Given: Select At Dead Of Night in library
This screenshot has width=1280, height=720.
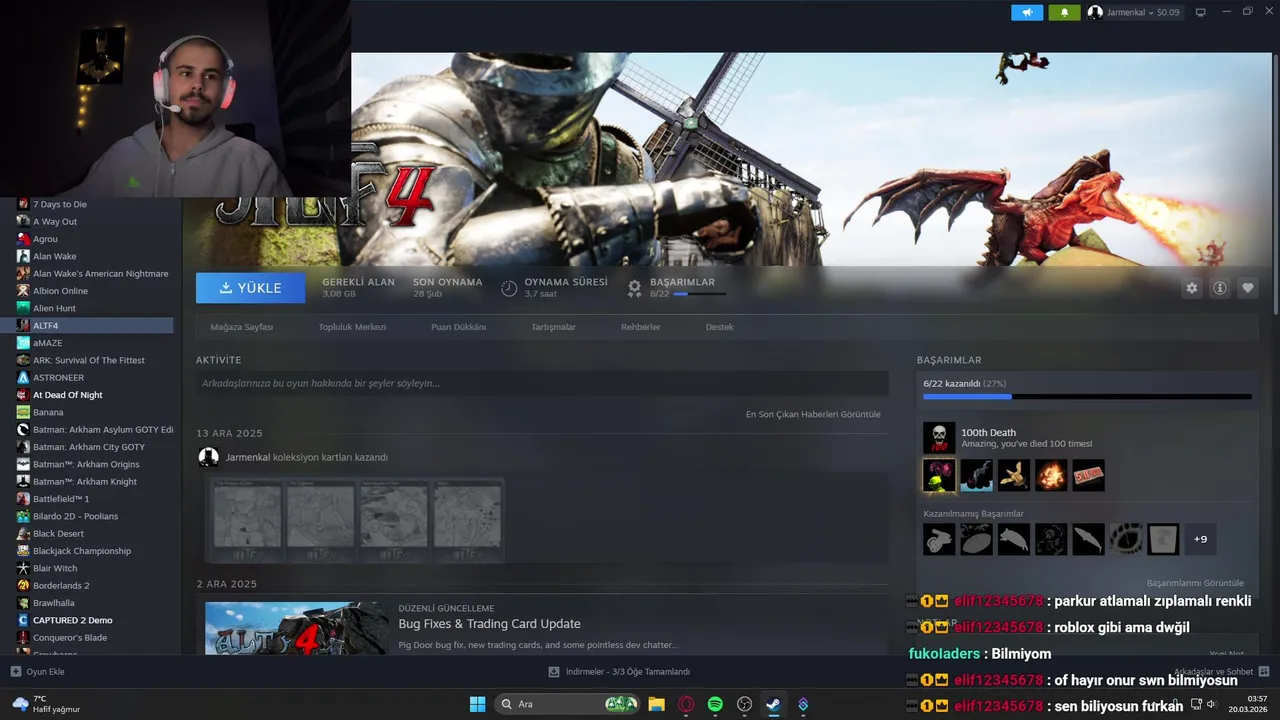Looking at the screenshot, I should [95, 395].
